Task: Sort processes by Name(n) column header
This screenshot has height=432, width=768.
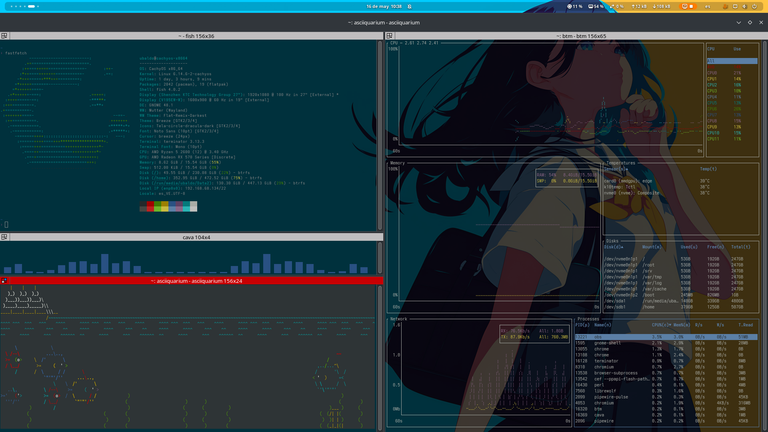Action: 603,325
